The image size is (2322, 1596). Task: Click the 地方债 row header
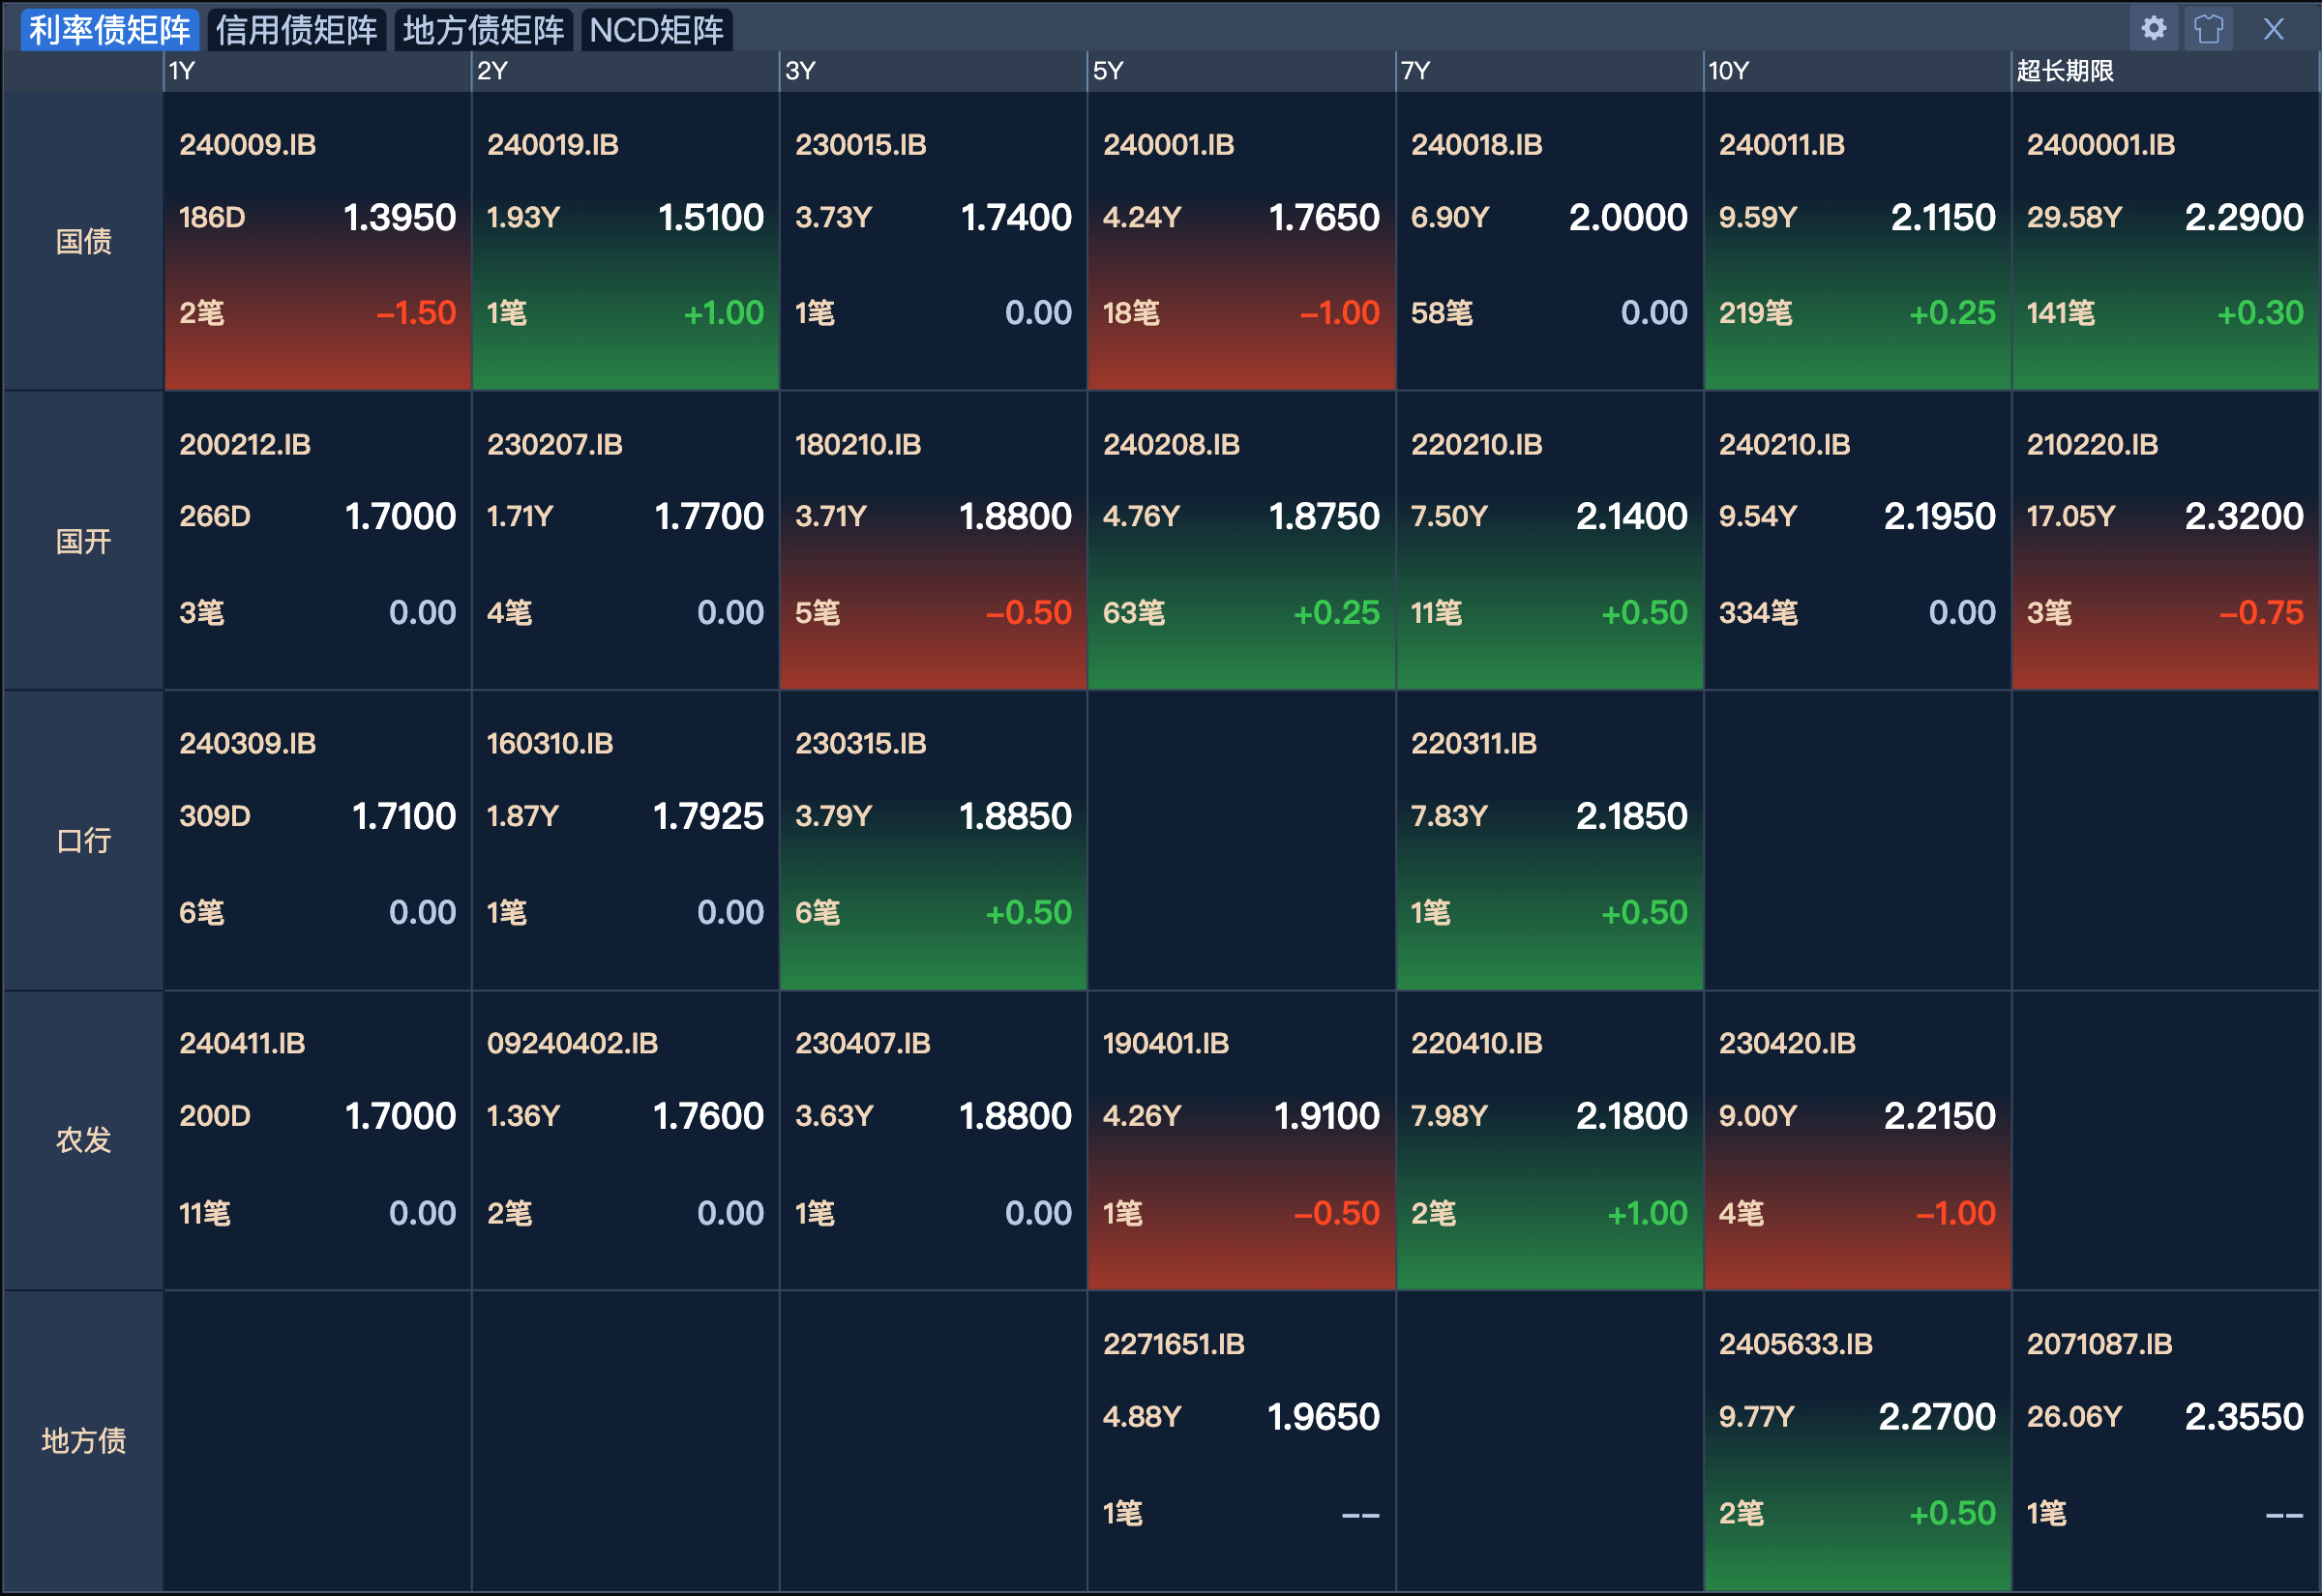click(x=83, y=1440)
